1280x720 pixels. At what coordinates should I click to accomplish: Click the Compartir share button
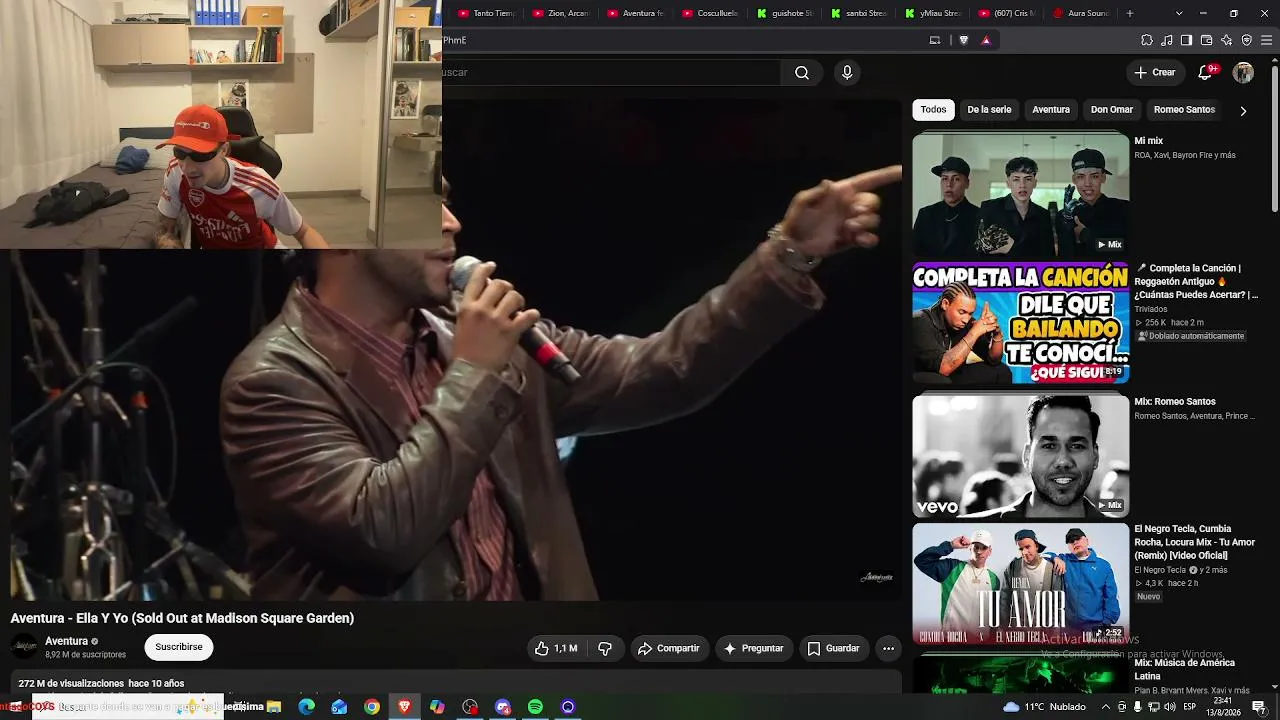669,648
